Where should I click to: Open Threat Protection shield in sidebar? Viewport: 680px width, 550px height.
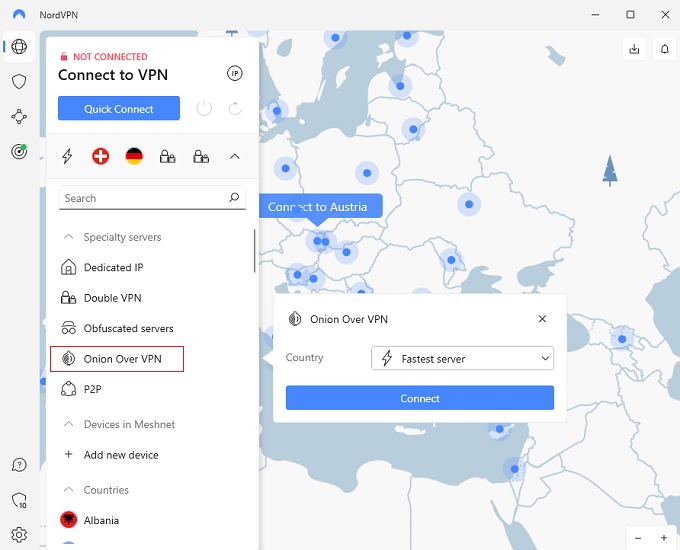(x=19, y=82)
